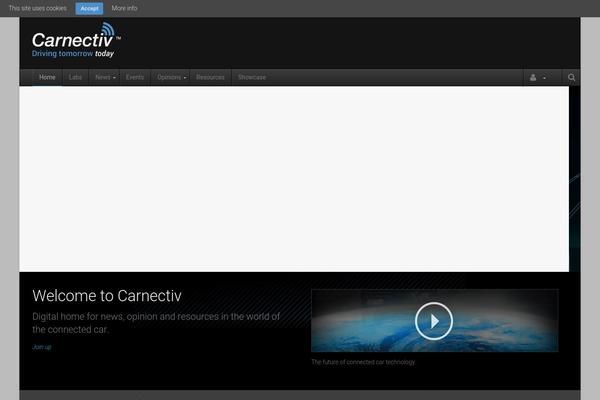Open the search magnifier icon
This screenshot has height=400, width=600.
[571, 77]
